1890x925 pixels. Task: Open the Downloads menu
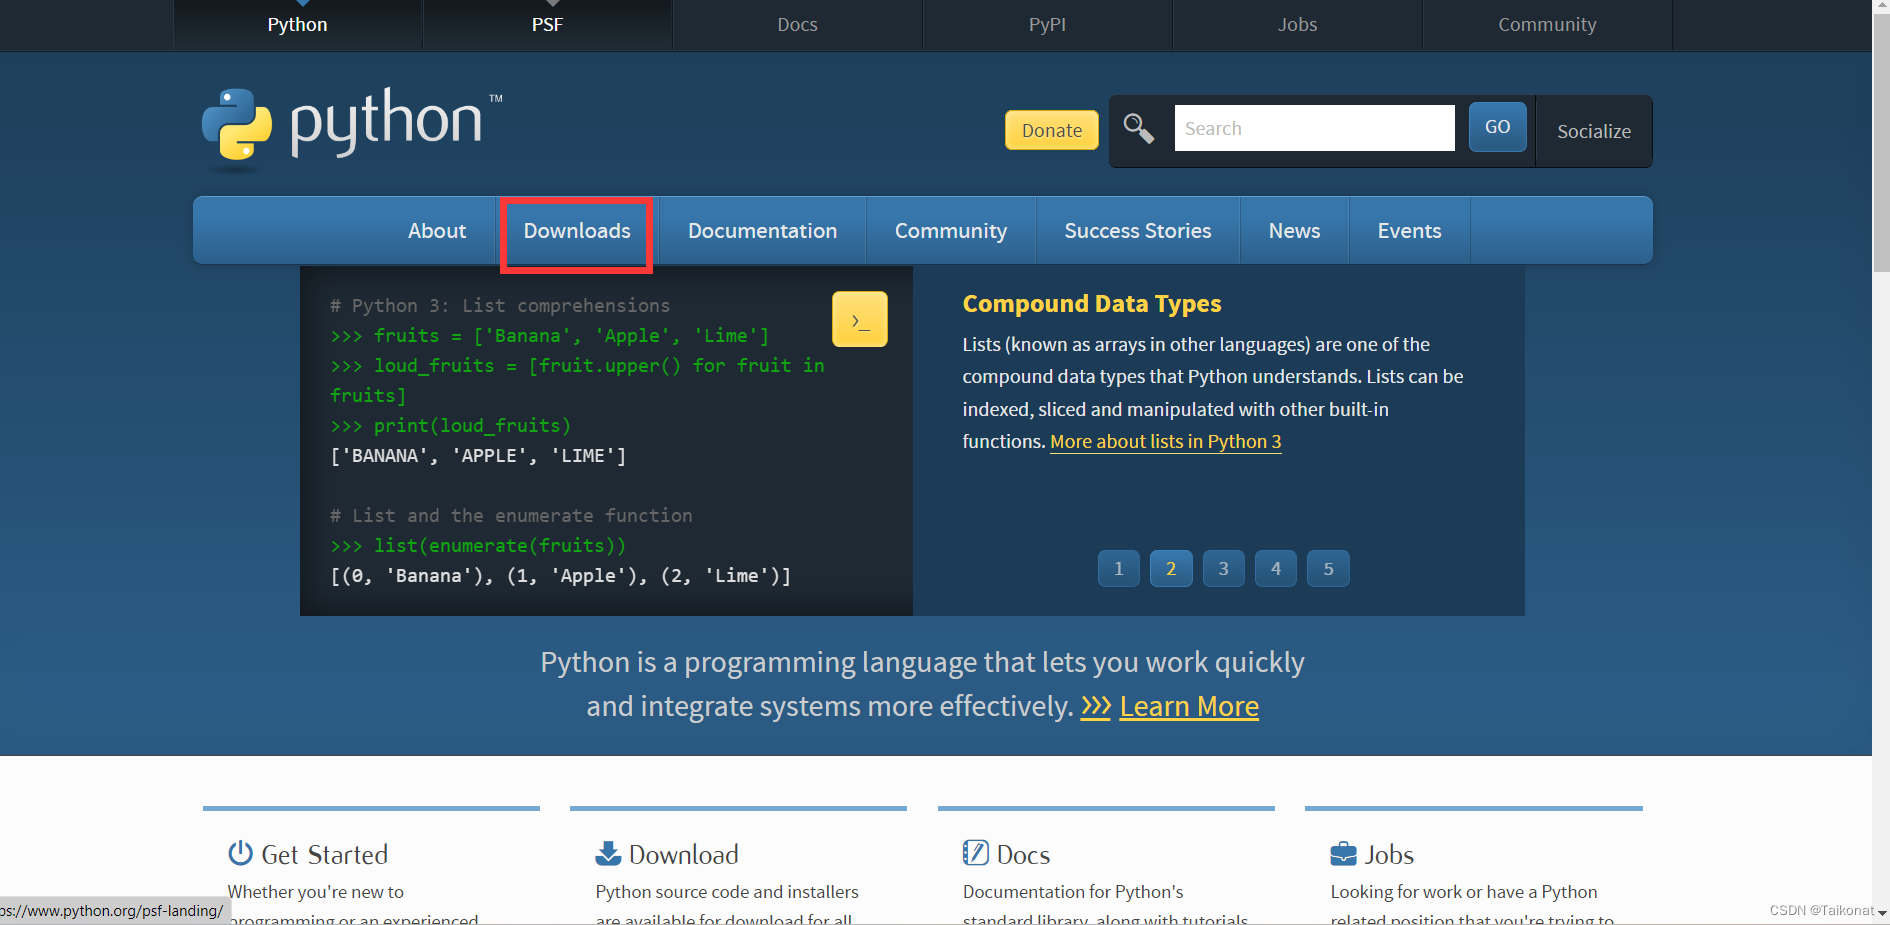(577, 231)
